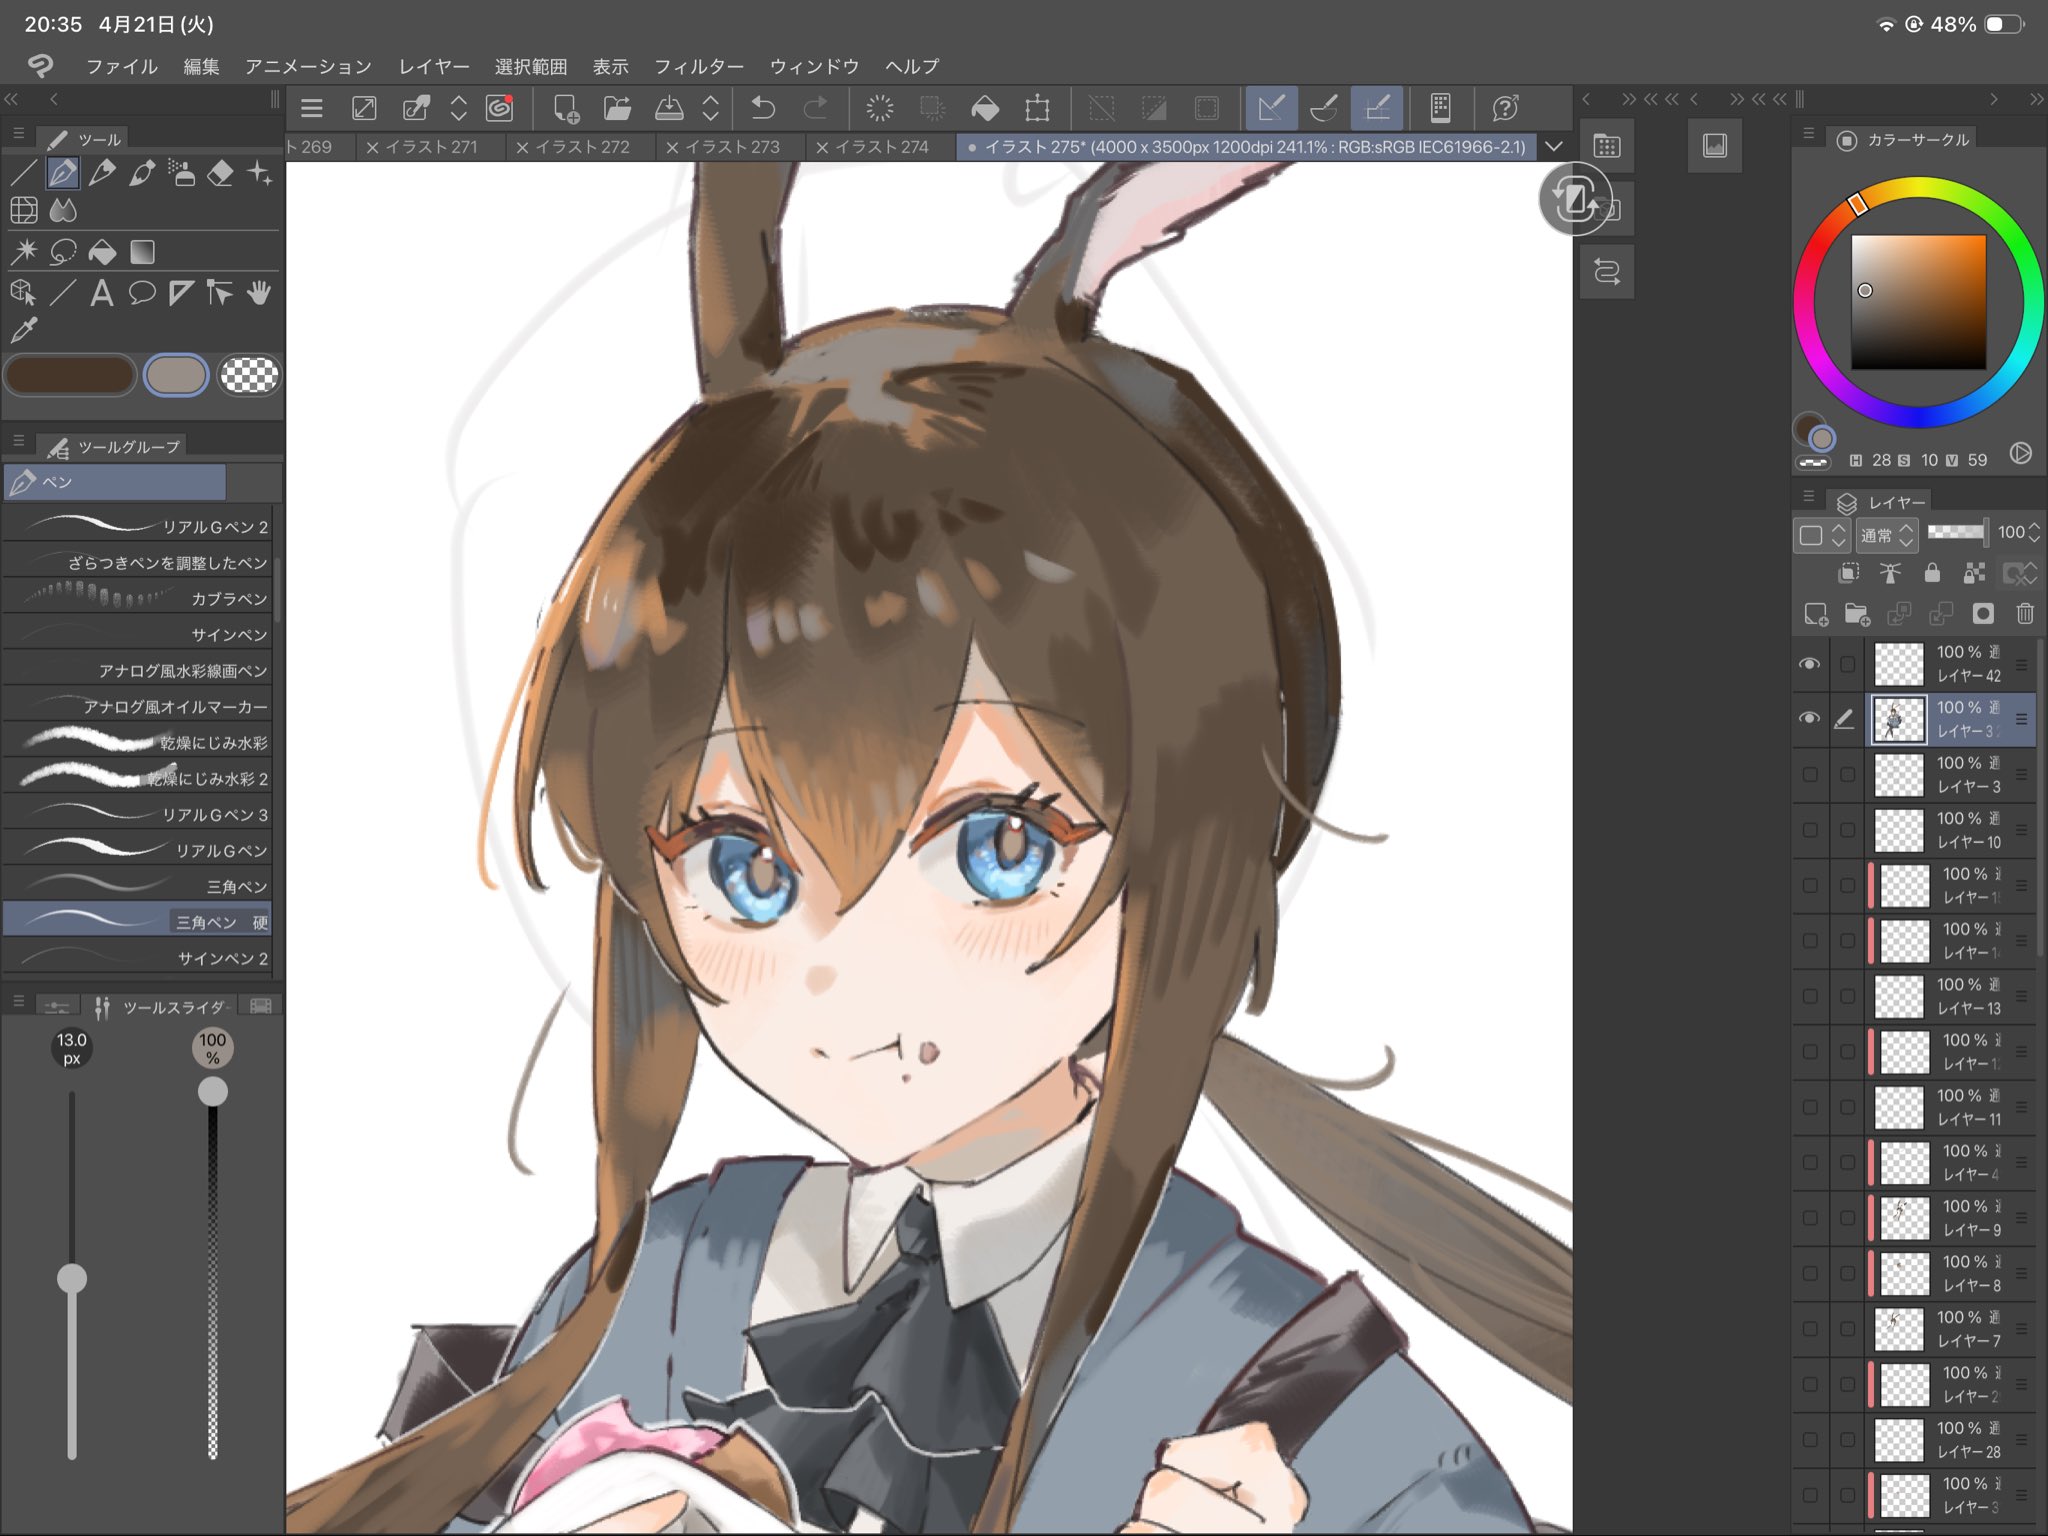Choose the Fill bucket tool
The height and width of the screenshot is (1536, 2048).
[102, 252]
